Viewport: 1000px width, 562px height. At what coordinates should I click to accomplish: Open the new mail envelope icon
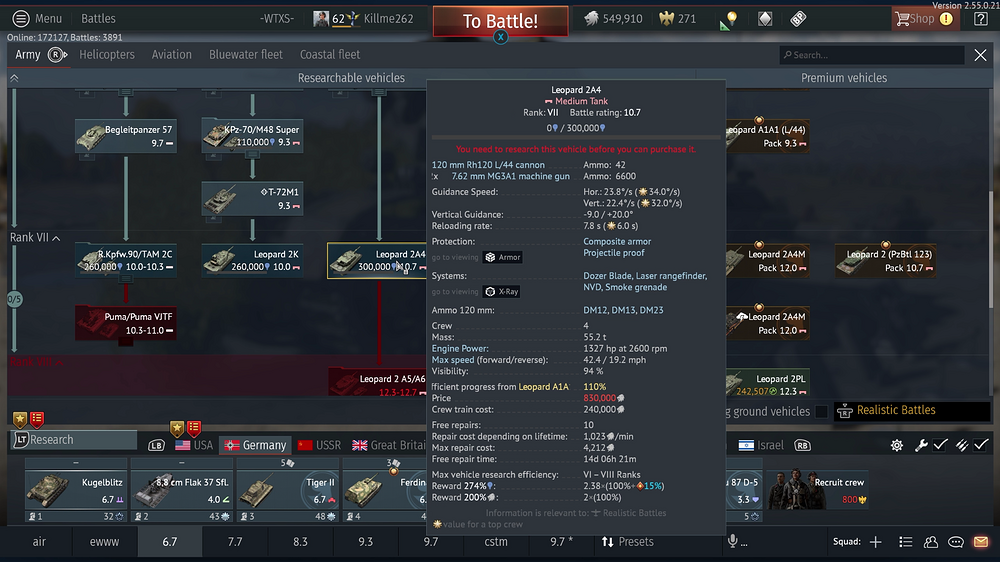981,542
